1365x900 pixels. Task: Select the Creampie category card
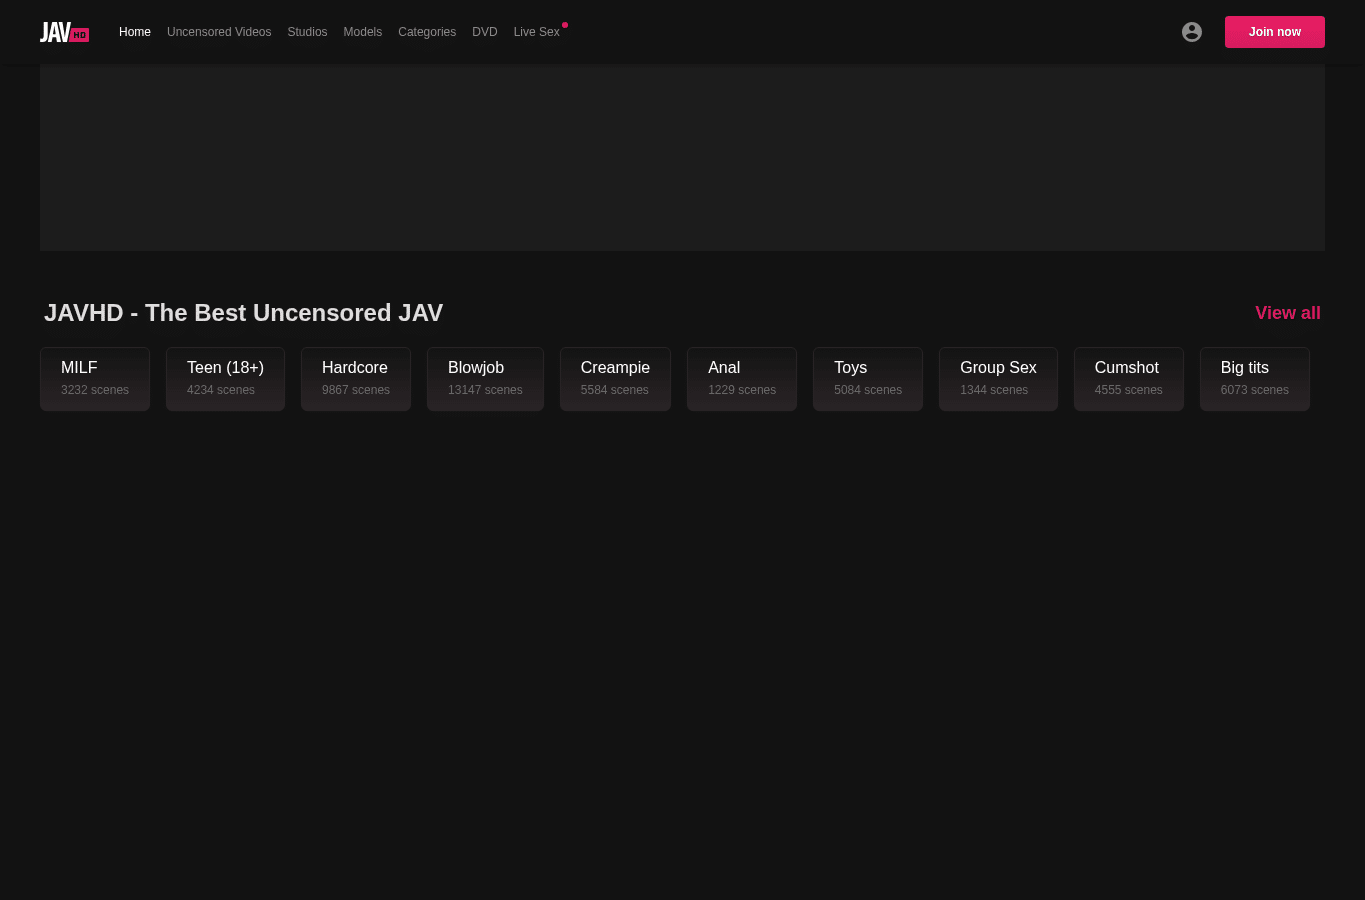click(x=615, y=379)
